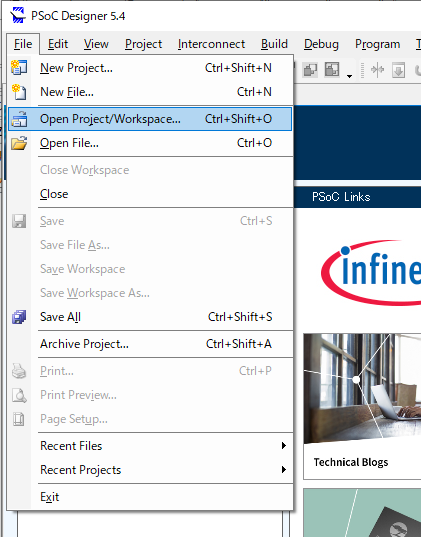The image size is (421, 537).
Task: Expand the Recent Projects submenu arrow
Action: (284, 470)
